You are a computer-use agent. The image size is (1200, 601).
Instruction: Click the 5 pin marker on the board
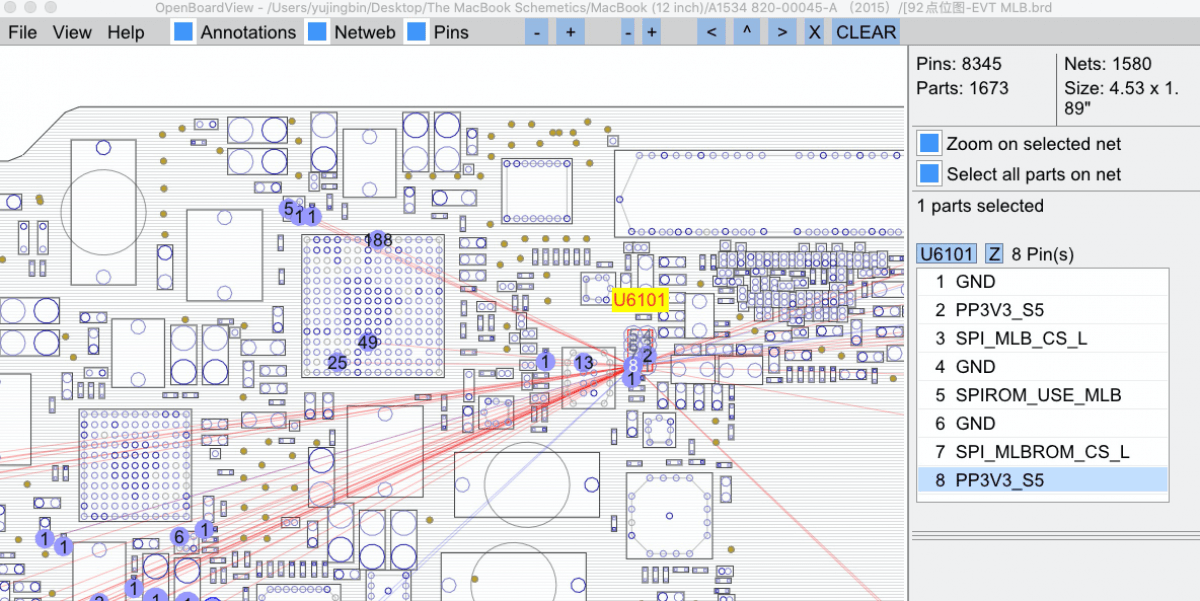tap(289, 209)
